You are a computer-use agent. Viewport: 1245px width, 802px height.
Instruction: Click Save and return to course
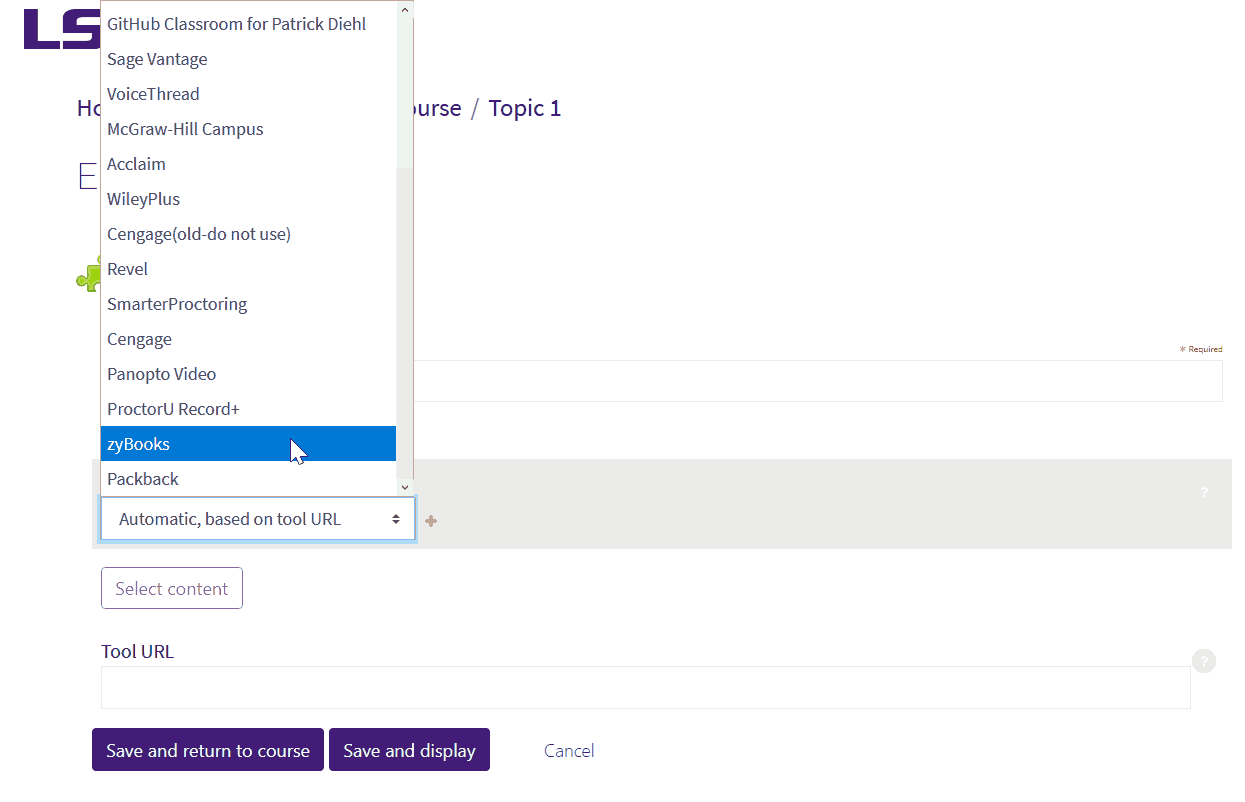(x=208, y=750)
